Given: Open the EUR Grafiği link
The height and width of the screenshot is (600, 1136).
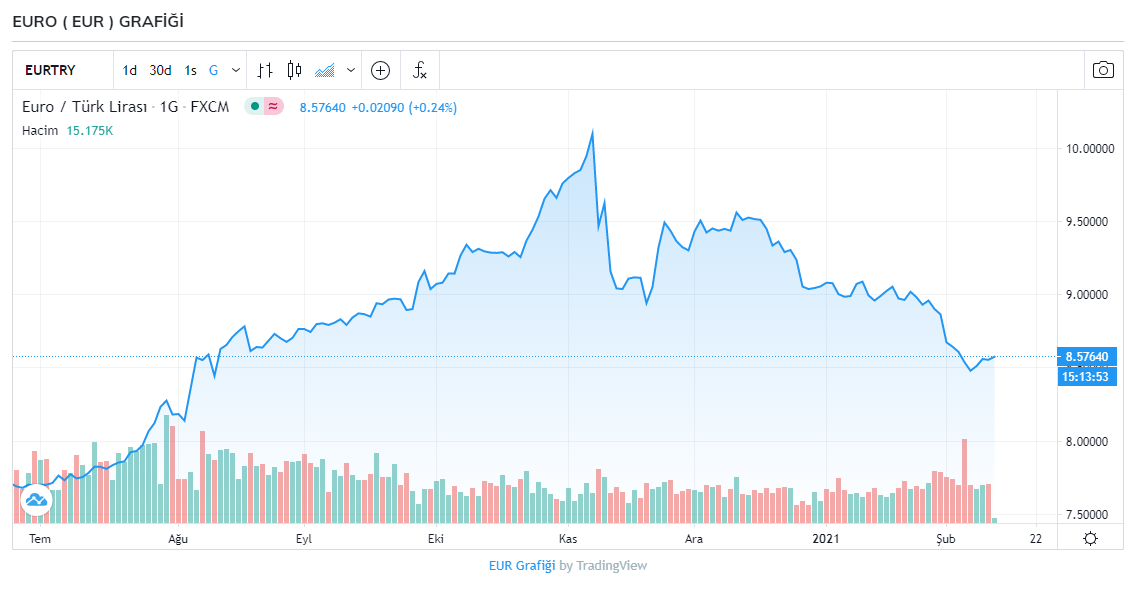Looking at the screenshot, I should 522,565.
